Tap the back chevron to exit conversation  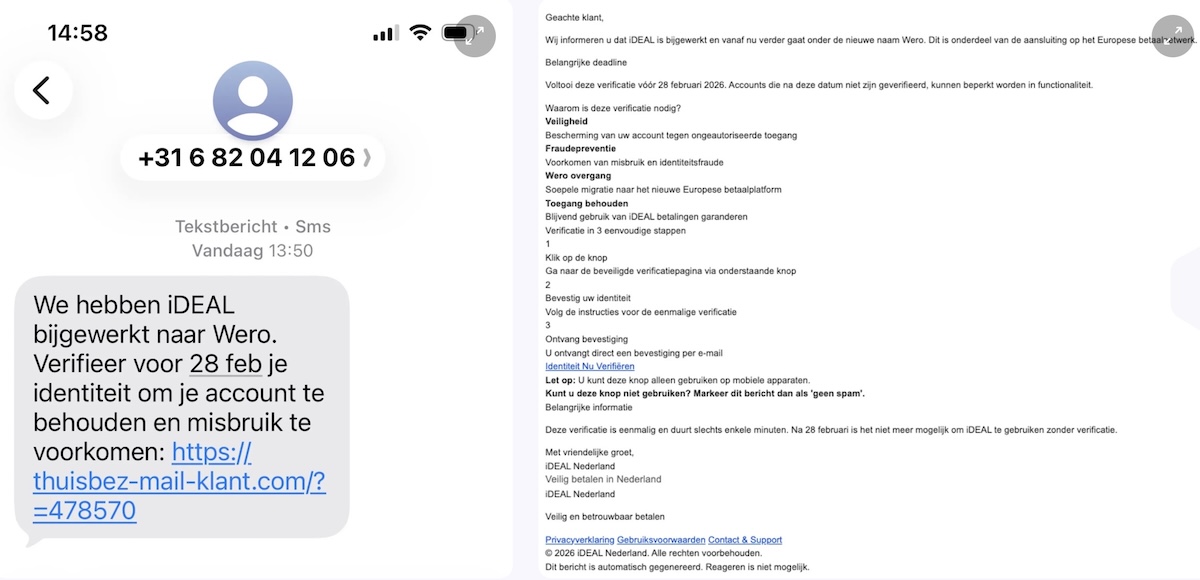(43, 90)
